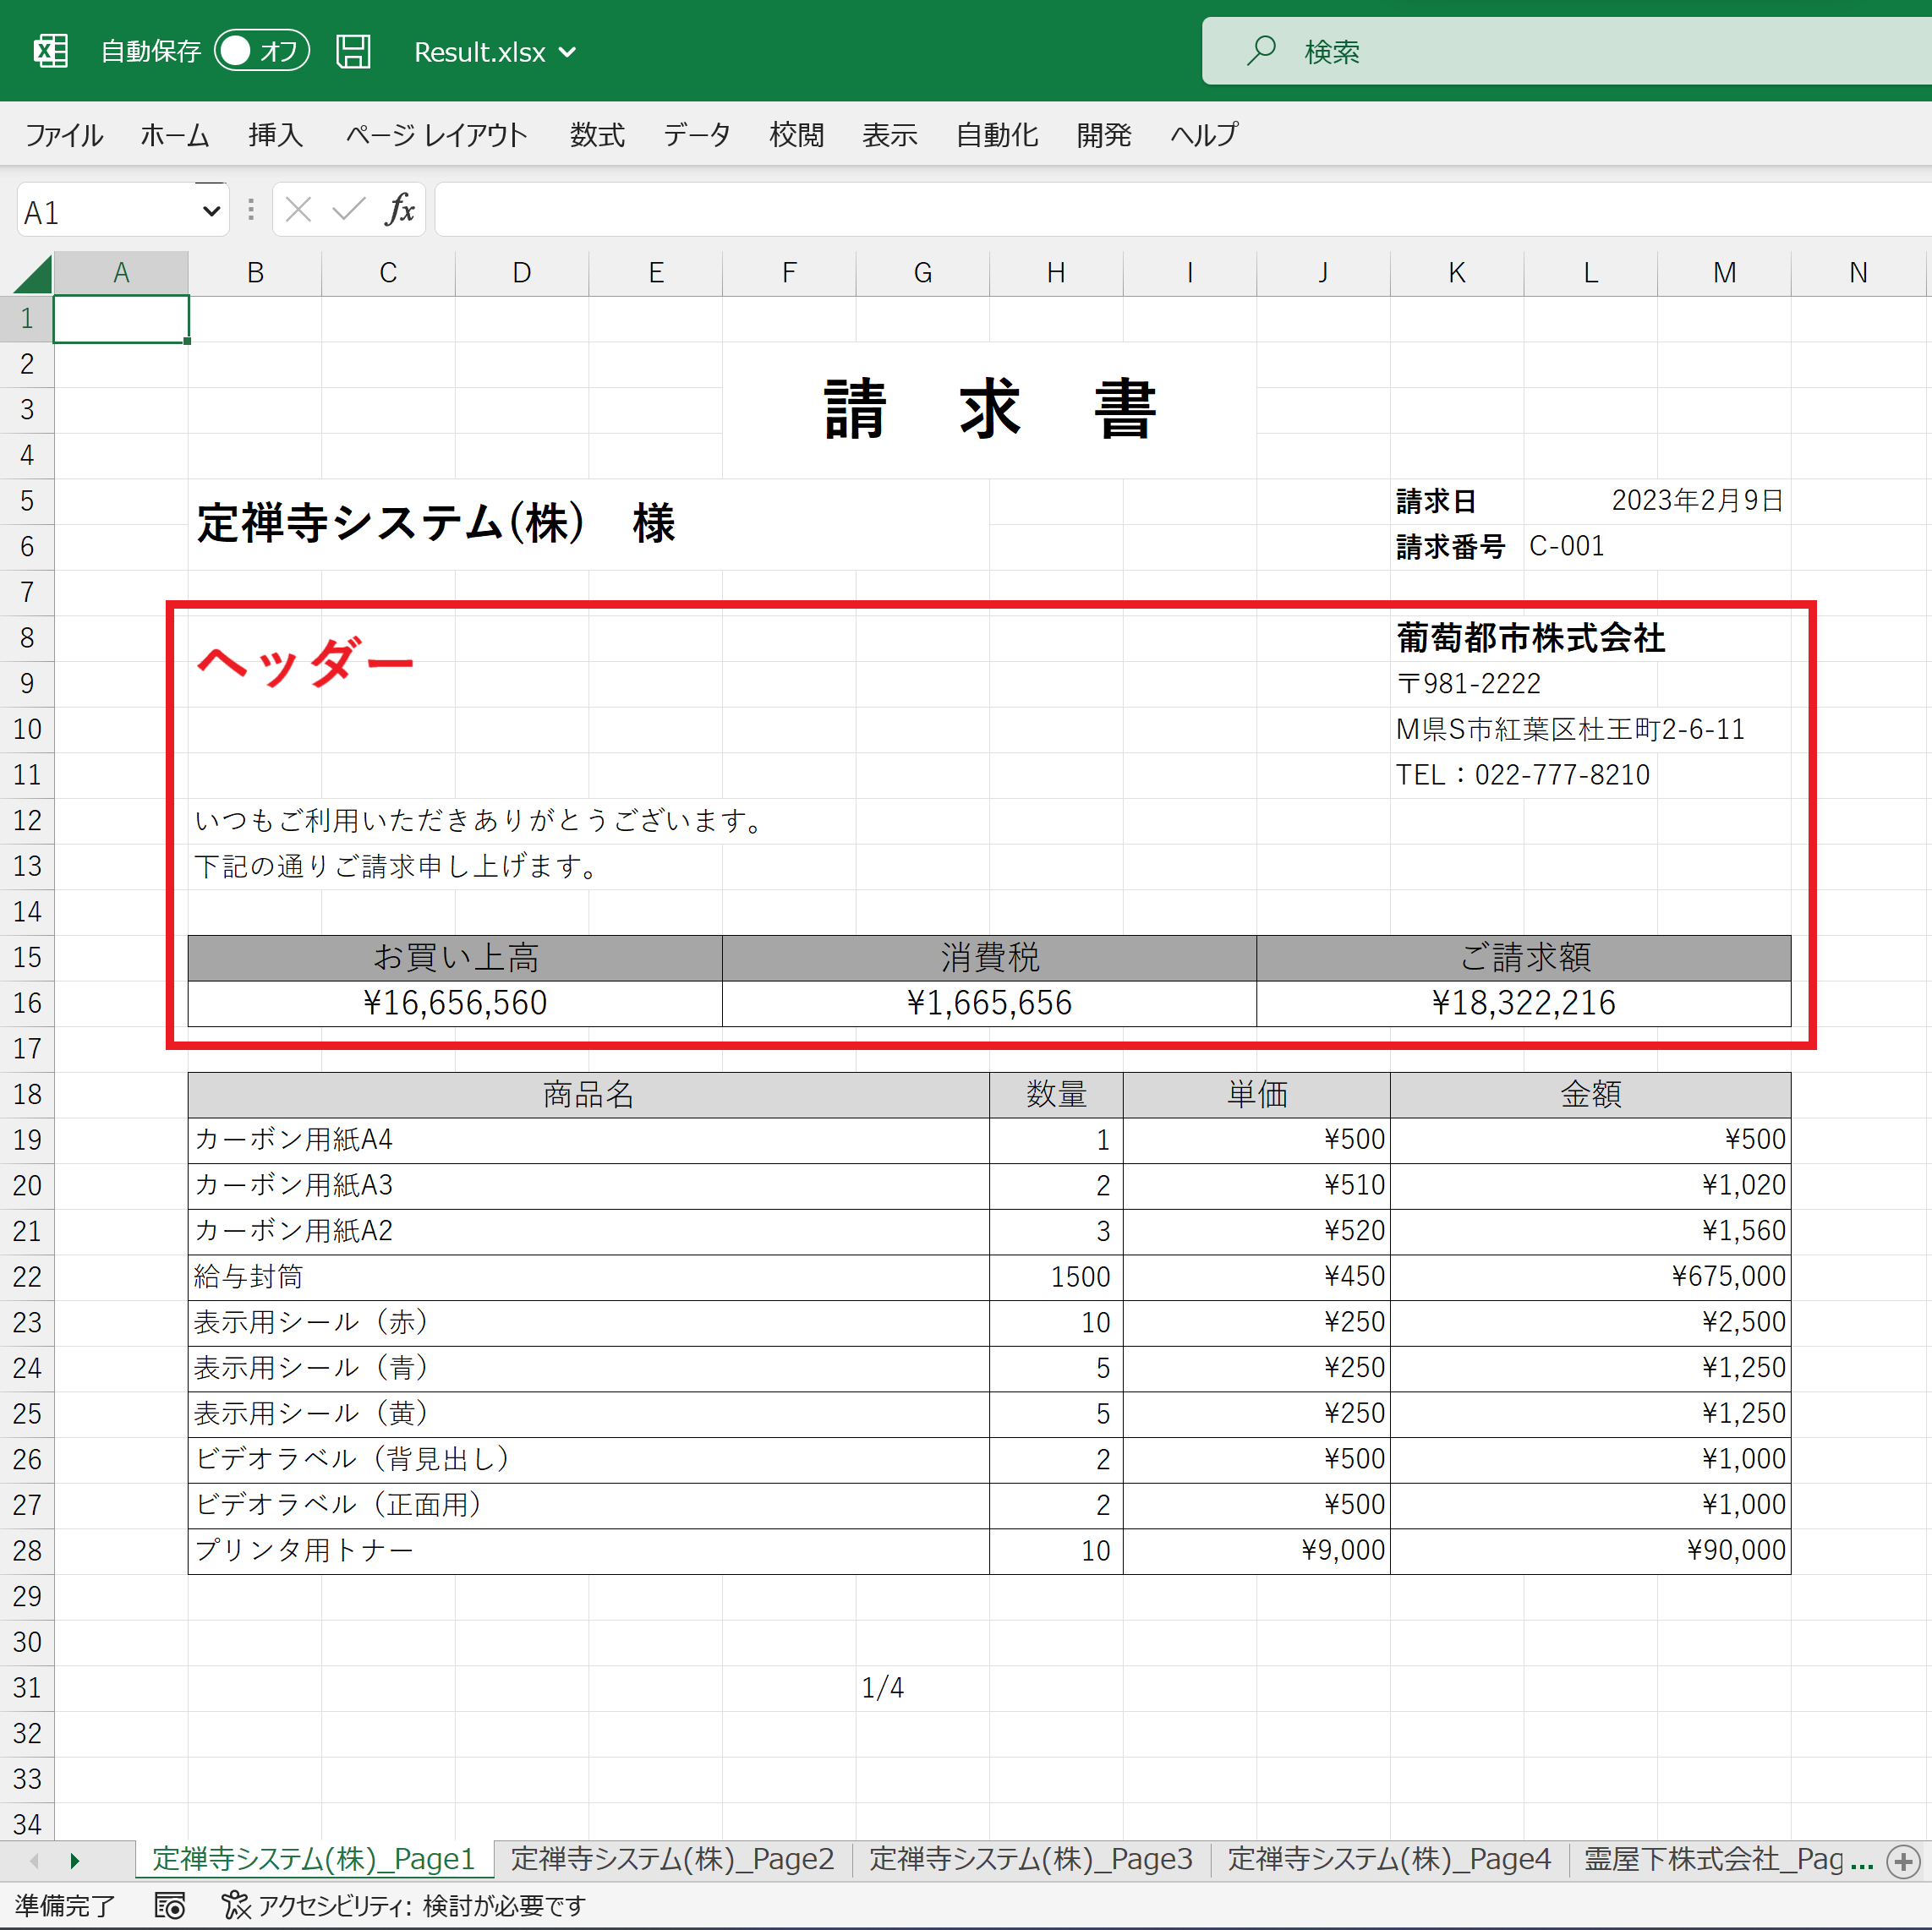Image resolution: width=1932 pixels, height=1930 pixels.
Task: Click the カーボン用紙A4 cell
Action: tap(588, 1140)
